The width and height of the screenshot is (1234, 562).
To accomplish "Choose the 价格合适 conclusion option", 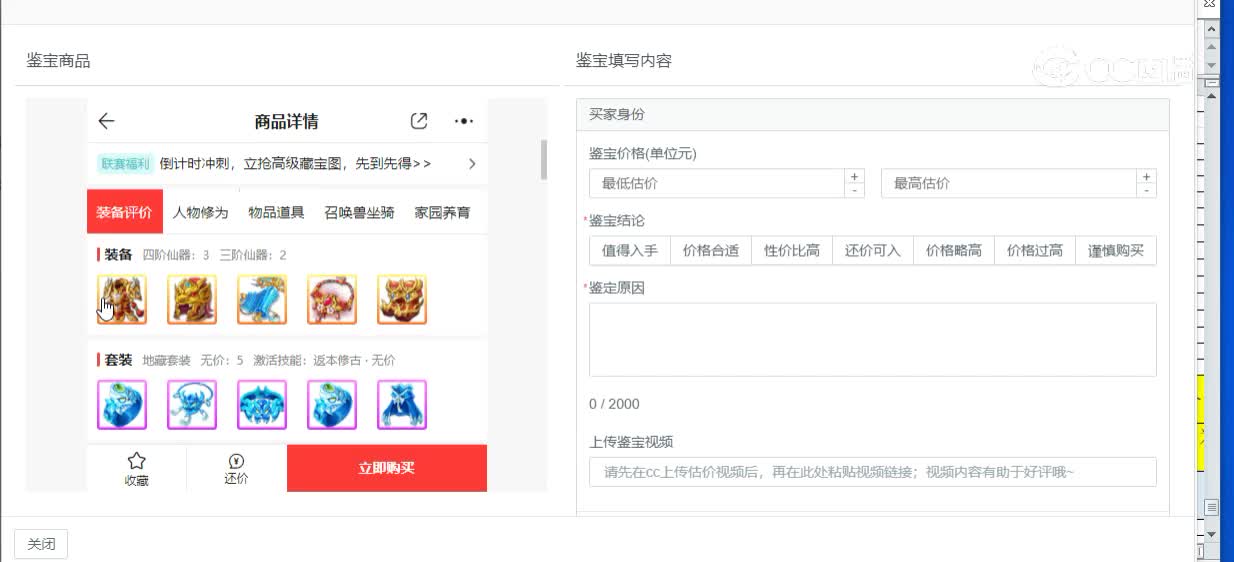I will point(711,251).
